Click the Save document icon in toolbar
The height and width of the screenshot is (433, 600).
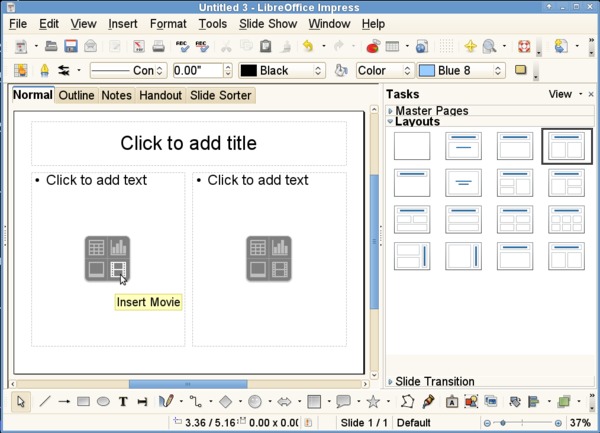pyautogui.click(x=71, y=46)
